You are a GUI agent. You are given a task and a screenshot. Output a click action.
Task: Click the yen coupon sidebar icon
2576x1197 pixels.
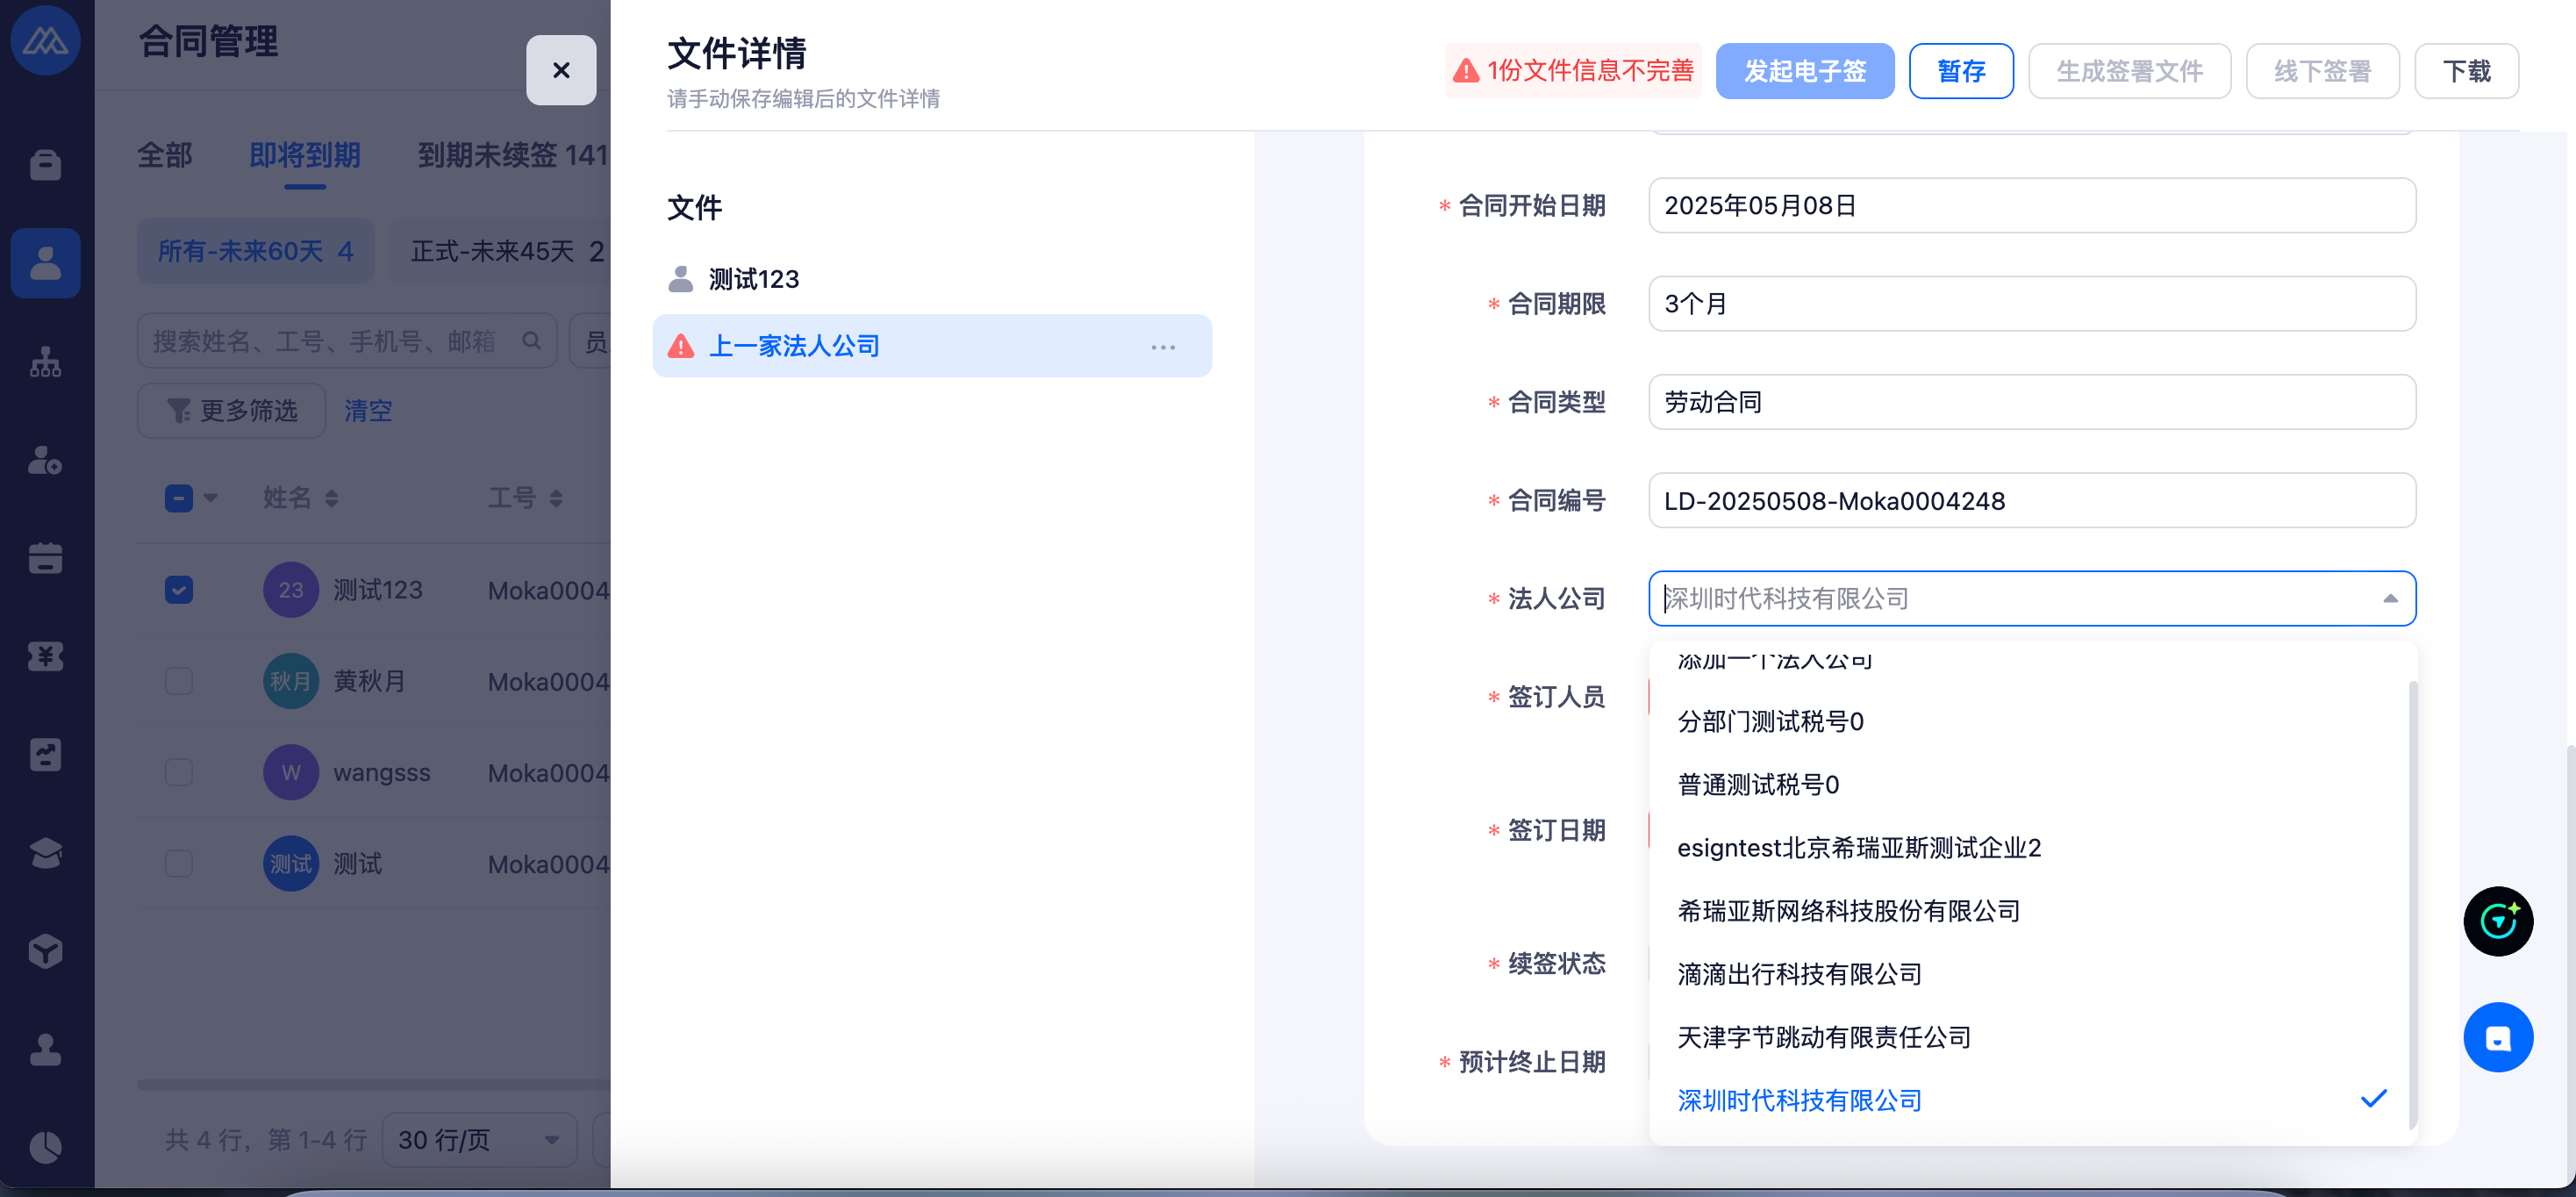(x=45, y=657)
